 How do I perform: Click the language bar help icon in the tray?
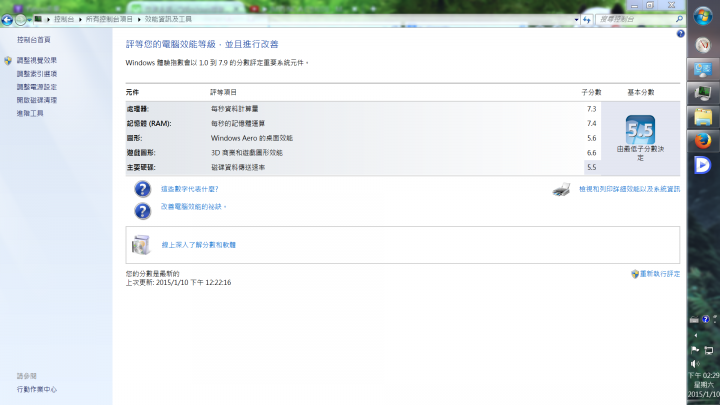705,320
